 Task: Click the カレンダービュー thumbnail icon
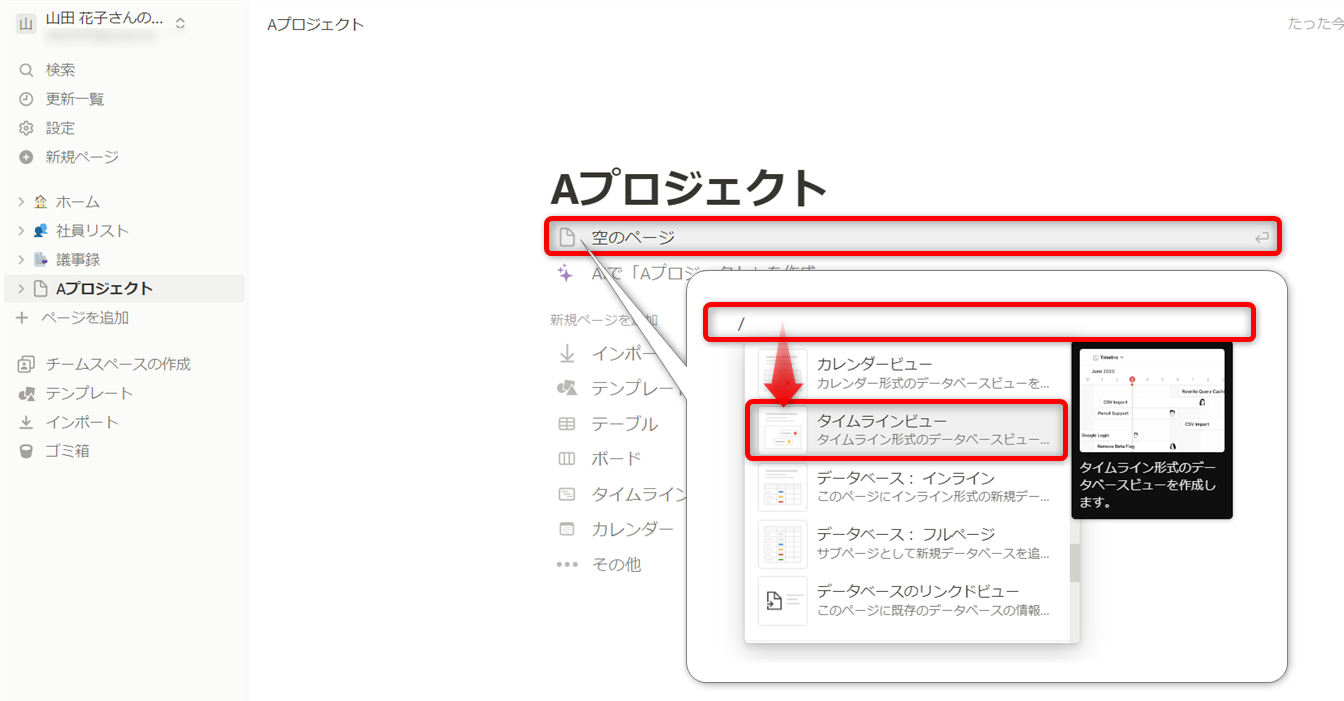[x=783, y=372]
